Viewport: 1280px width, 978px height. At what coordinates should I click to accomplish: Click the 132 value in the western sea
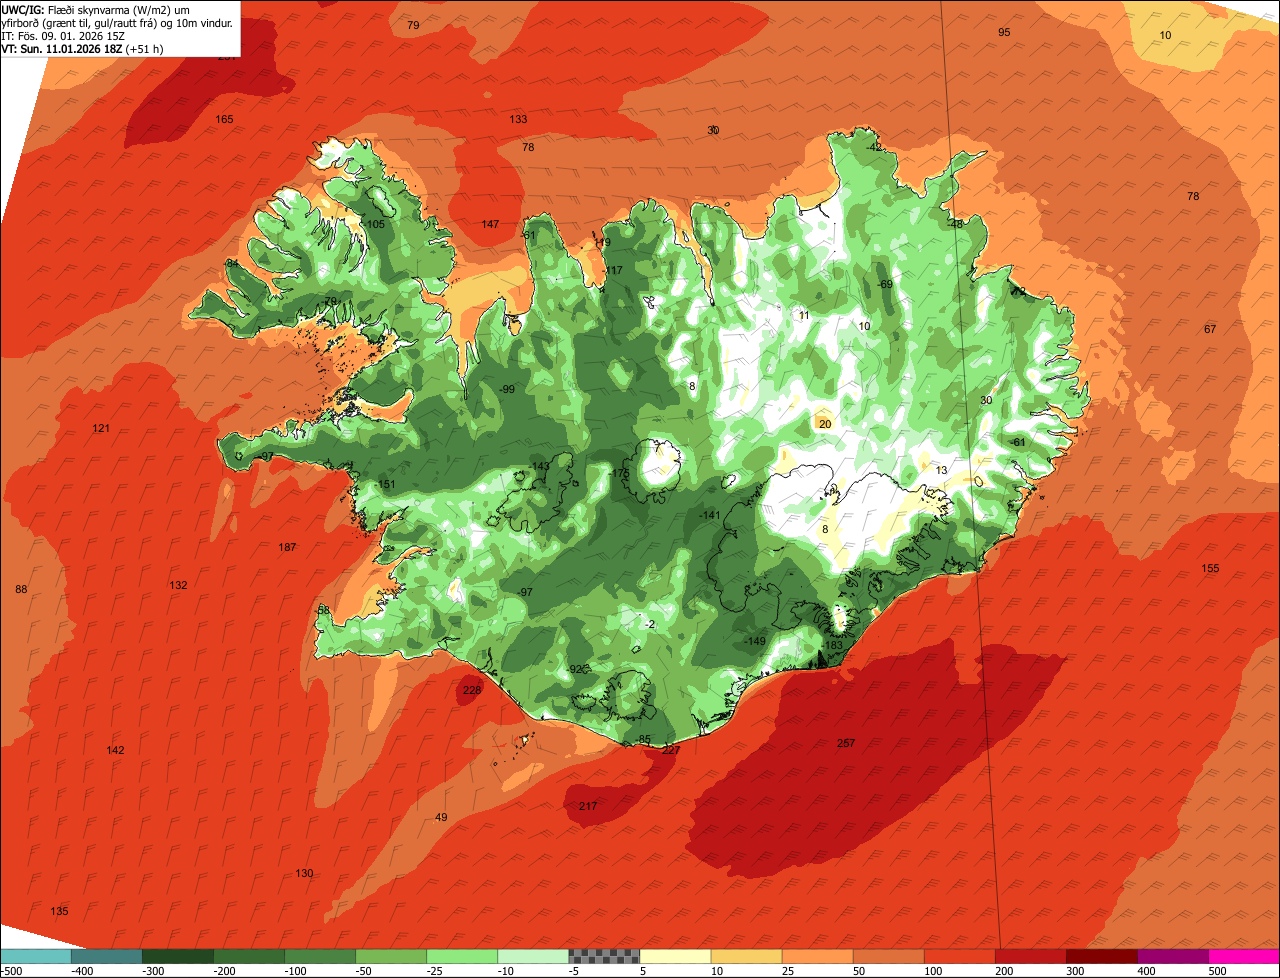[179, 585]
